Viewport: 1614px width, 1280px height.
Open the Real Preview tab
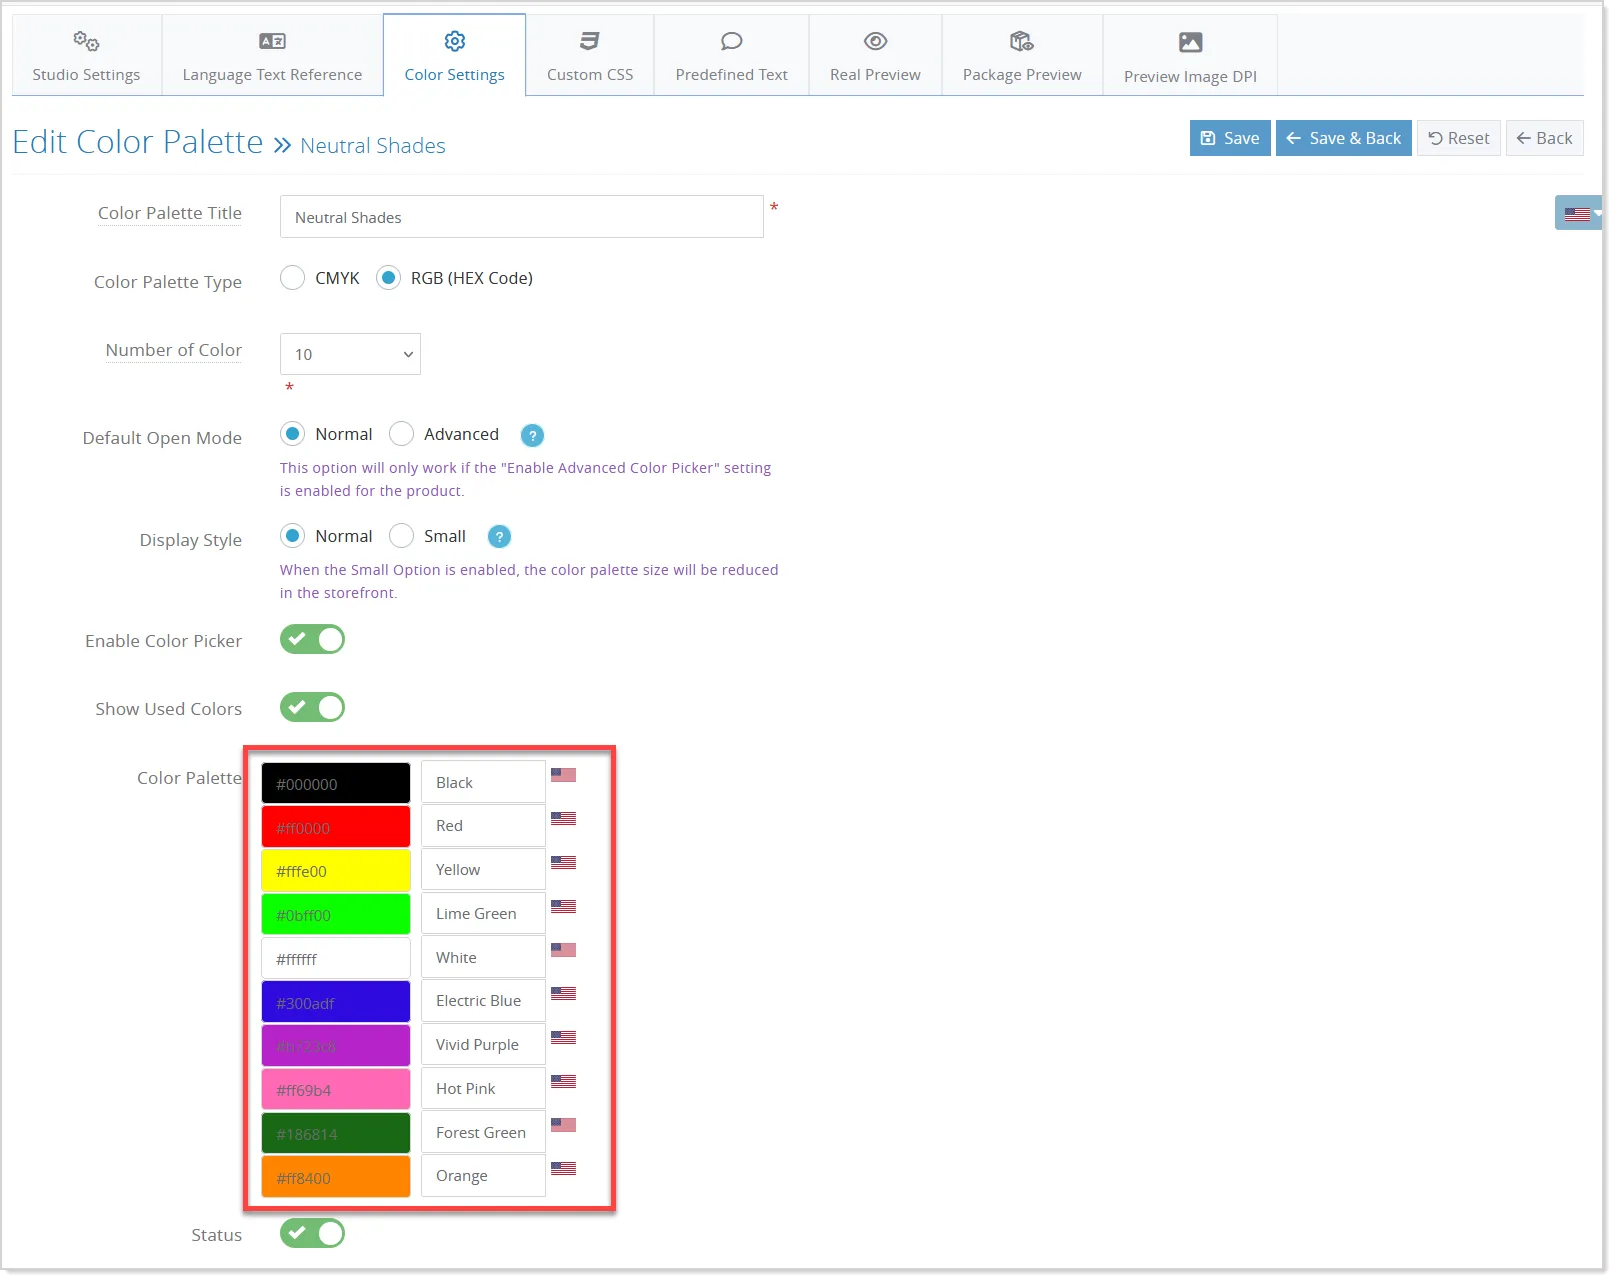click(875, 56)
